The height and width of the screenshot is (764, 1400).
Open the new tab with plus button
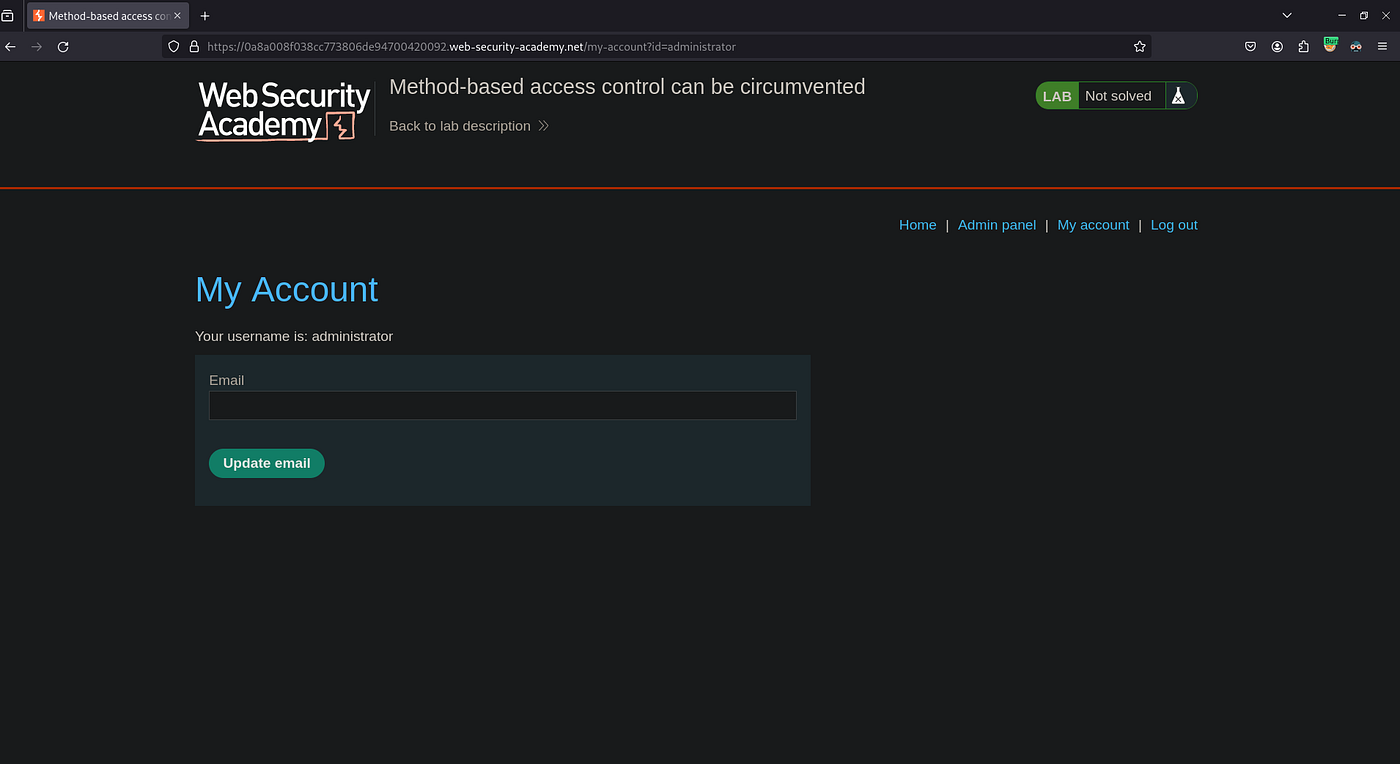click(204, 16)
